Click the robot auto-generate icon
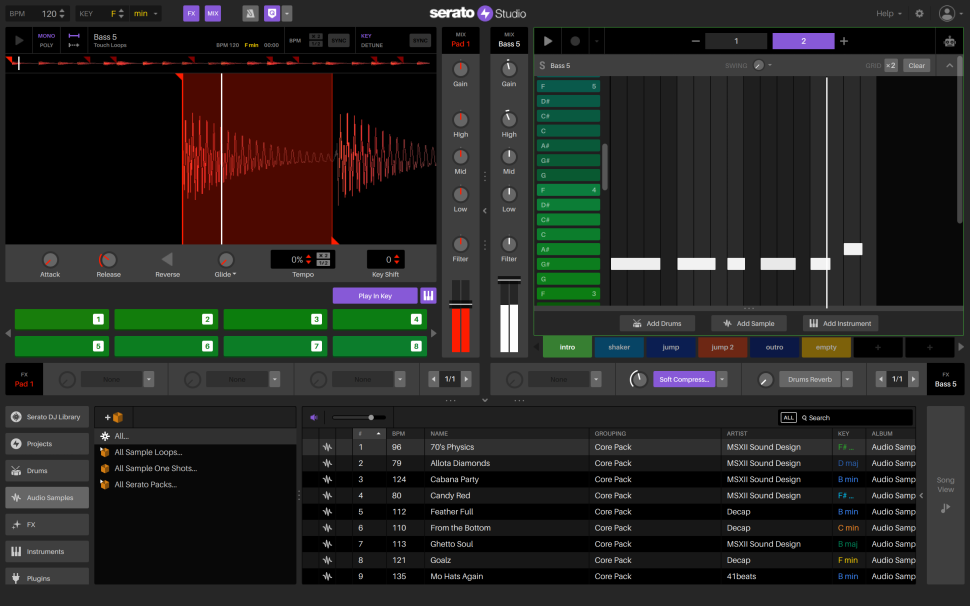This screenshot has height=606, width=970. click(949, 41)
